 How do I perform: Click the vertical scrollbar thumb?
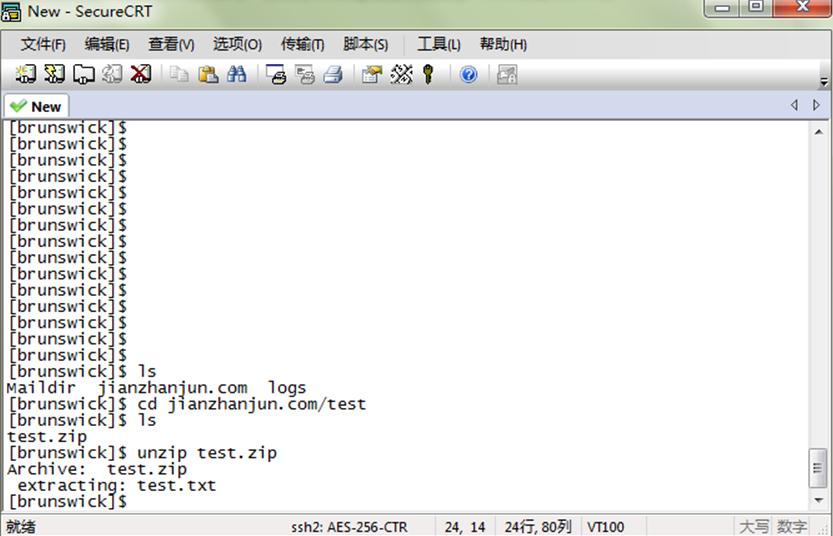click(818, 468)
